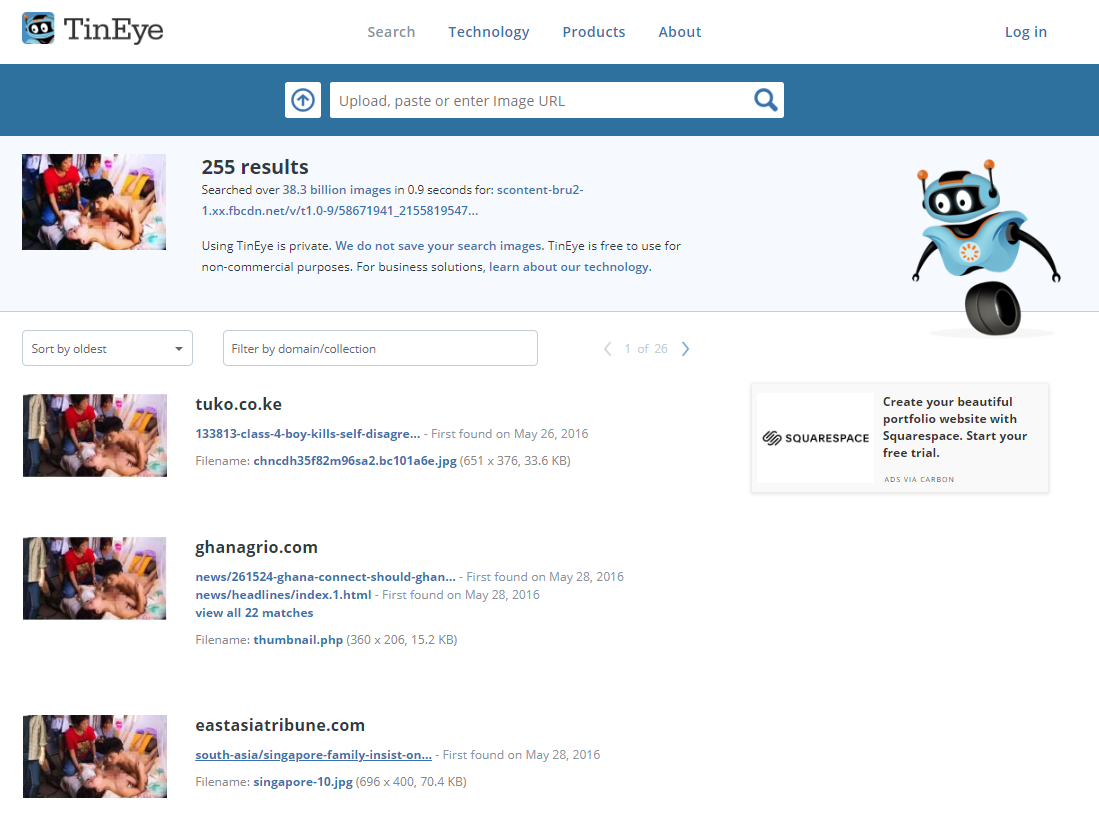Image resolution: width=1099 pixels, height=821 pixels.
Task: Click the Squarespace ad logo
Action: tap(816, 438)
